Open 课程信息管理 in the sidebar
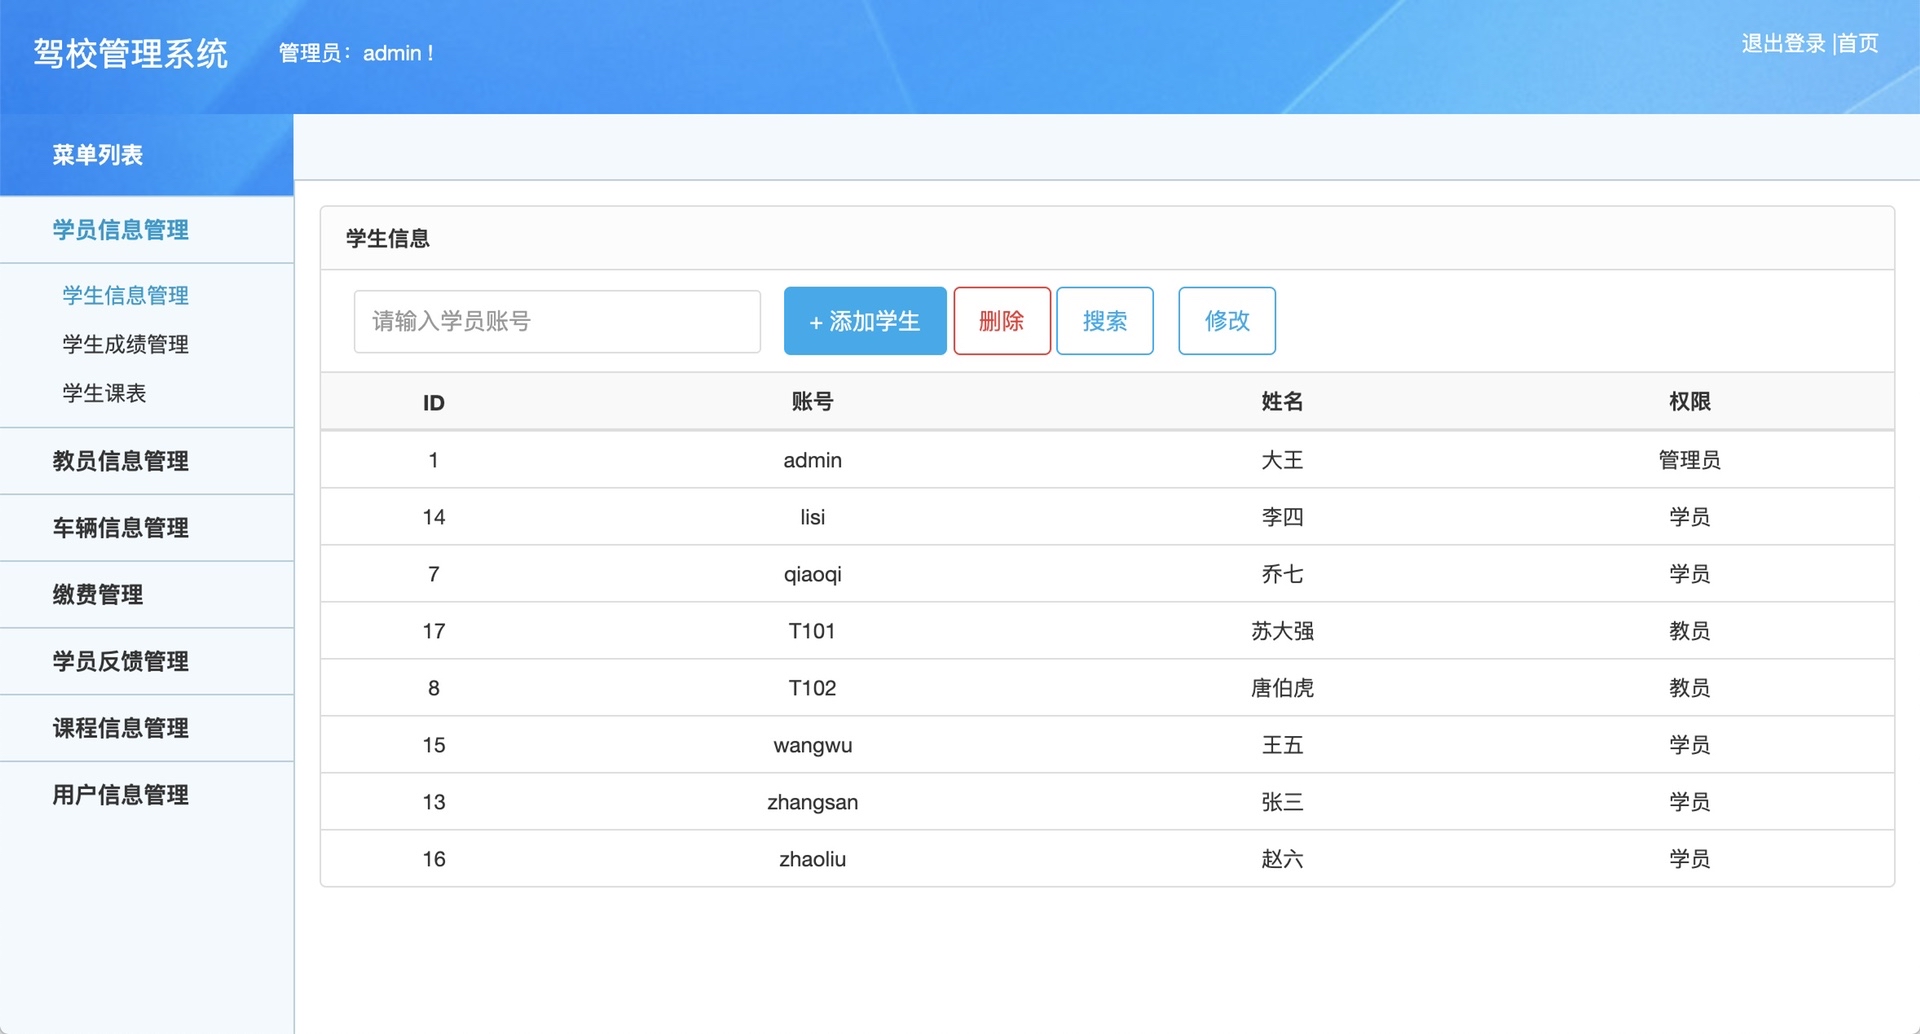The width and height of the screenshot is (1920, 1034). 120,728
